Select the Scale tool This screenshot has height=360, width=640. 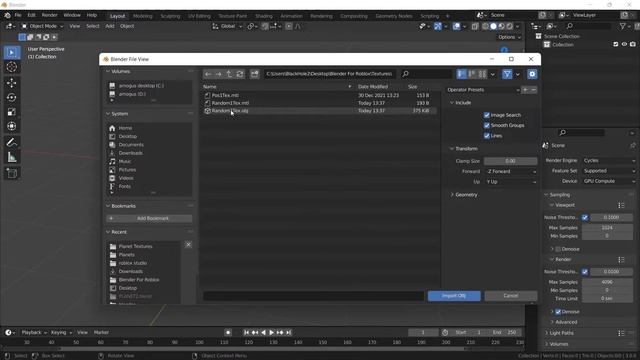pos(12,112)
